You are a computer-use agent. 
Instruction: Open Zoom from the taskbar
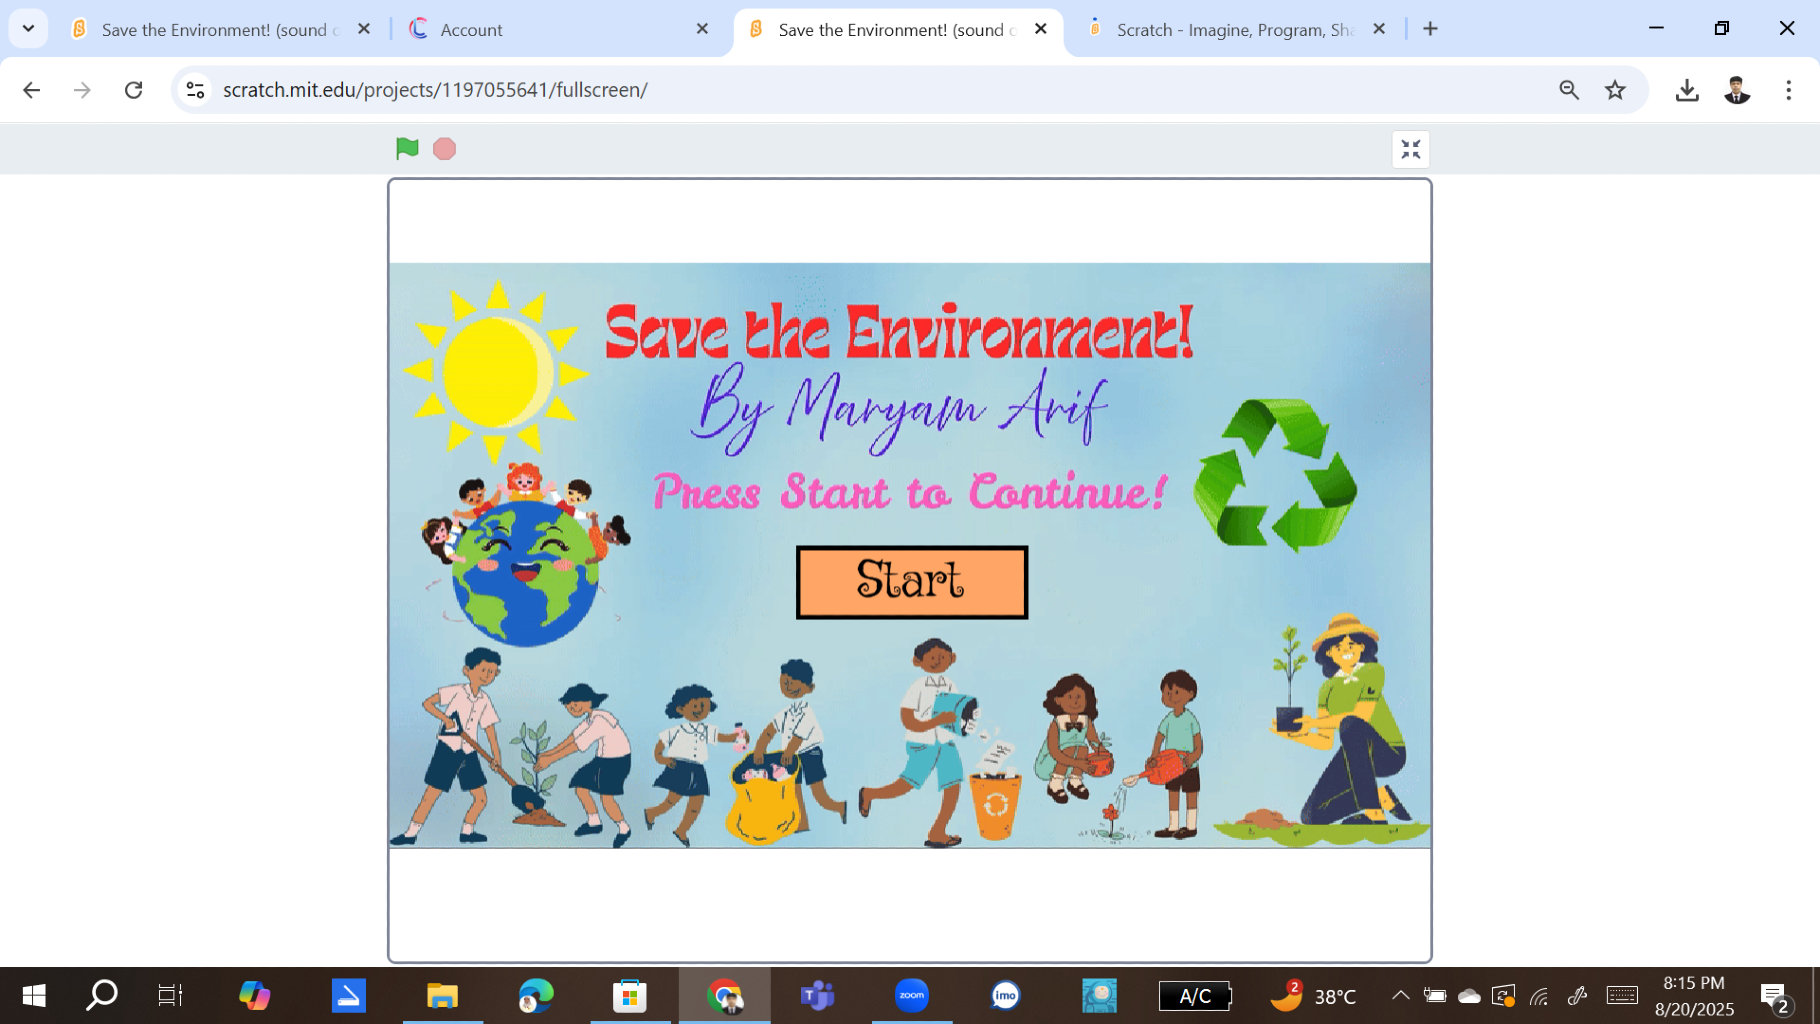(911, 996)
